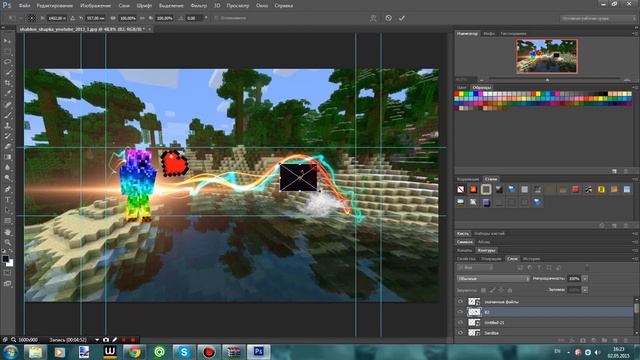The height and width of the screenshot is (360, 640).
Task: Select the Path Selection arrow tool
Action: pyautogui.click(x=7, y=210)
